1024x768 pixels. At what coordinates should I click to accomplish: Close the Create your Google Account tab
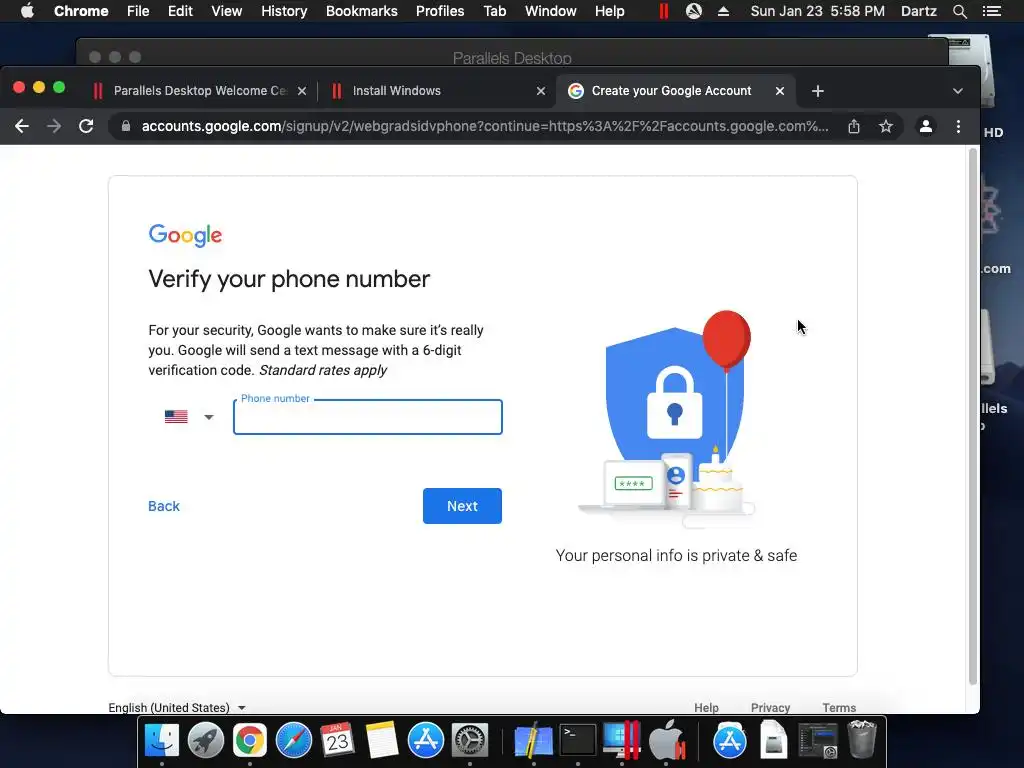pos(780,91)
